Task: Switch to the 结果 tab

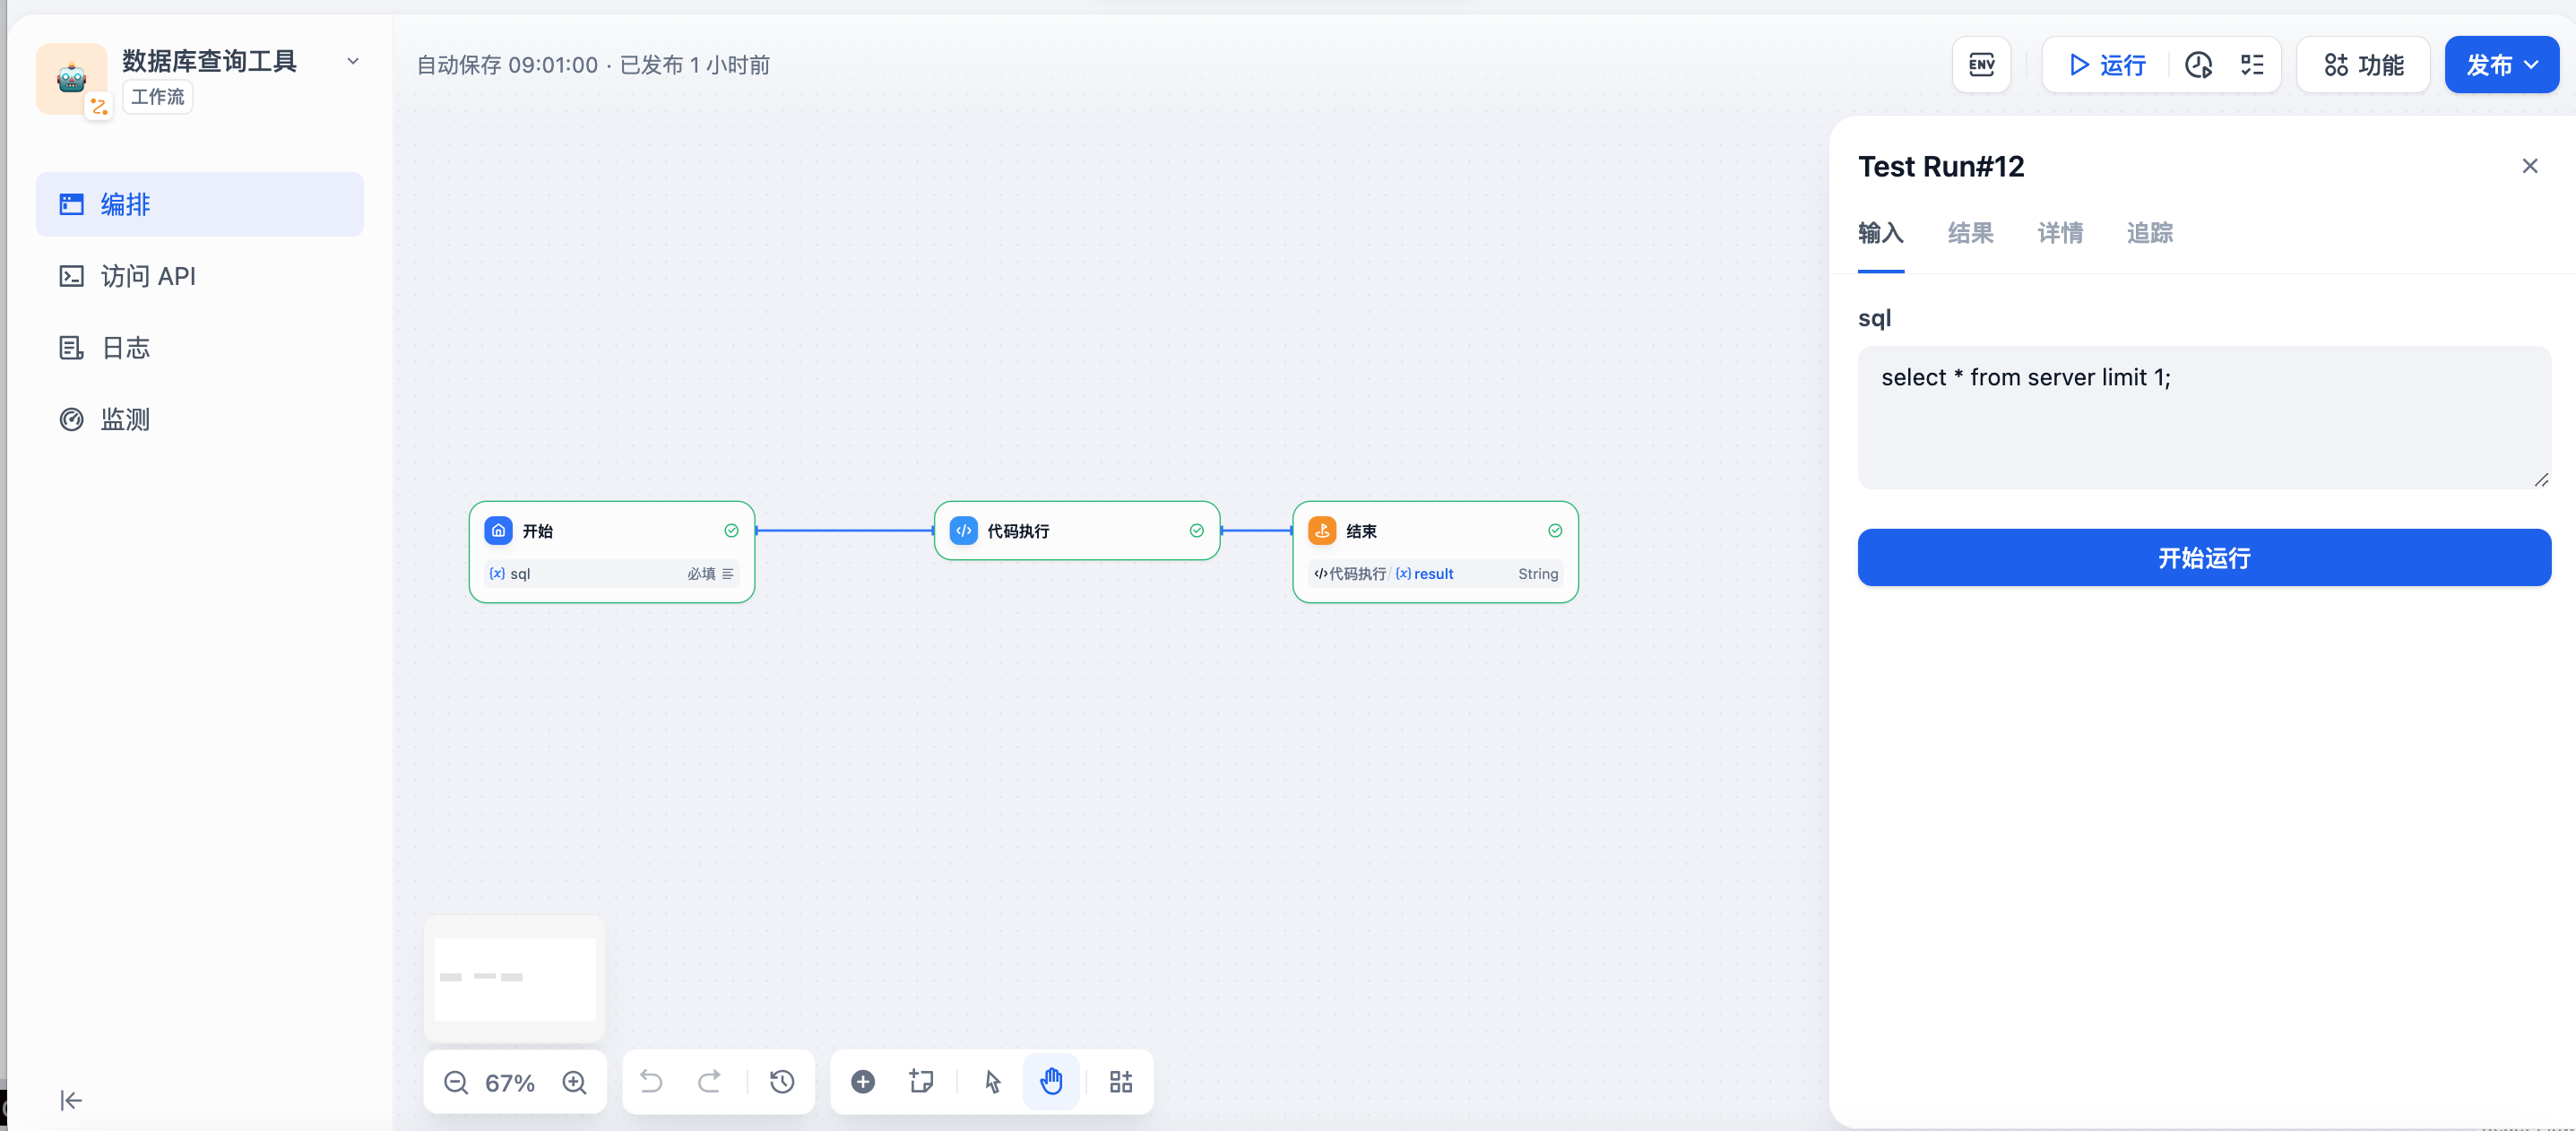Action: click(1970, 233)
